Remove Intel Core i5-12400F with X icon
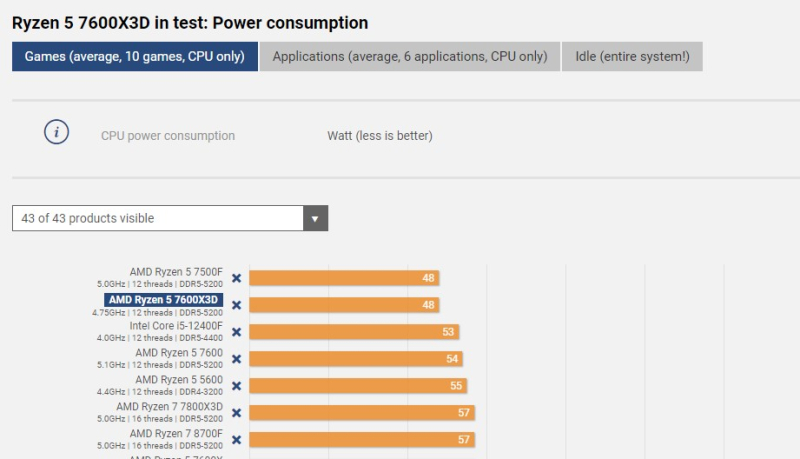Screen dimensions: 800x459 [x=236, y=332]
